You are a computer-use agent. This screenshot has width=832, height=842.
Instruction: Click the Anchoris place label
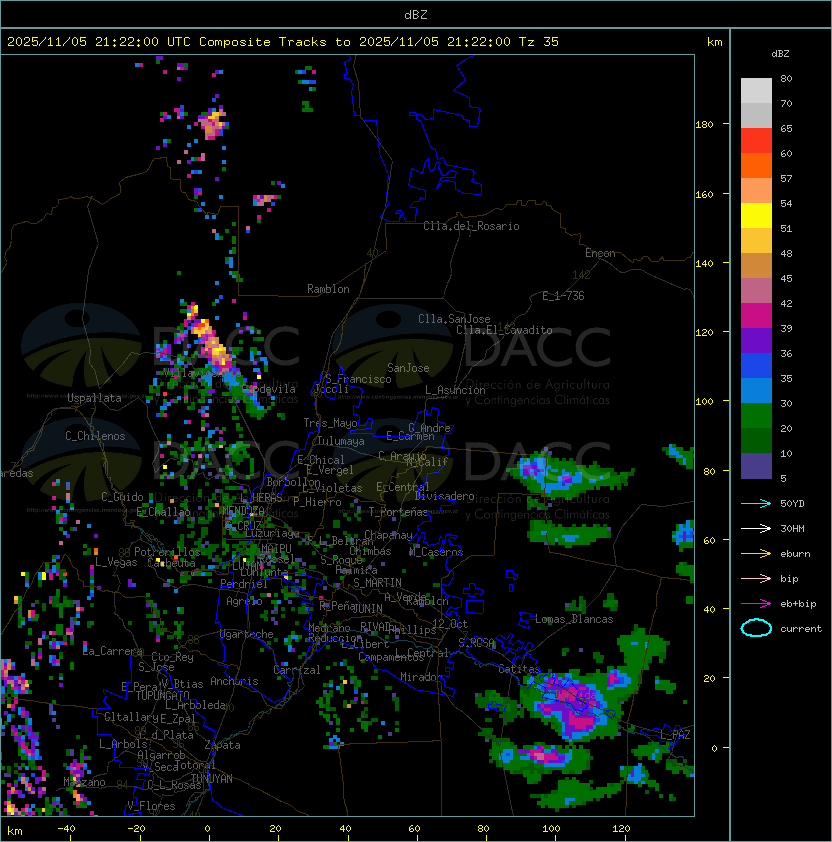[234, 681]
